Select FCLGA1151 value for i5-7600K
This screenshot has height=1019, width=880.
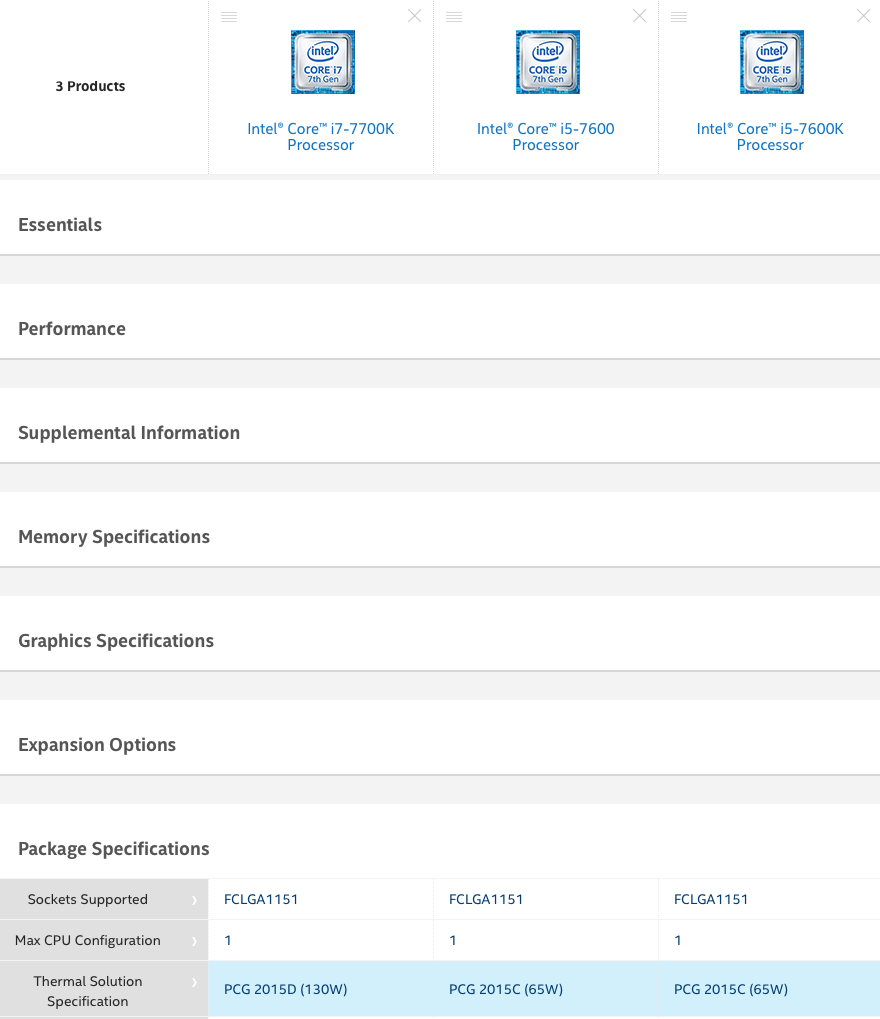pos(711,899)
